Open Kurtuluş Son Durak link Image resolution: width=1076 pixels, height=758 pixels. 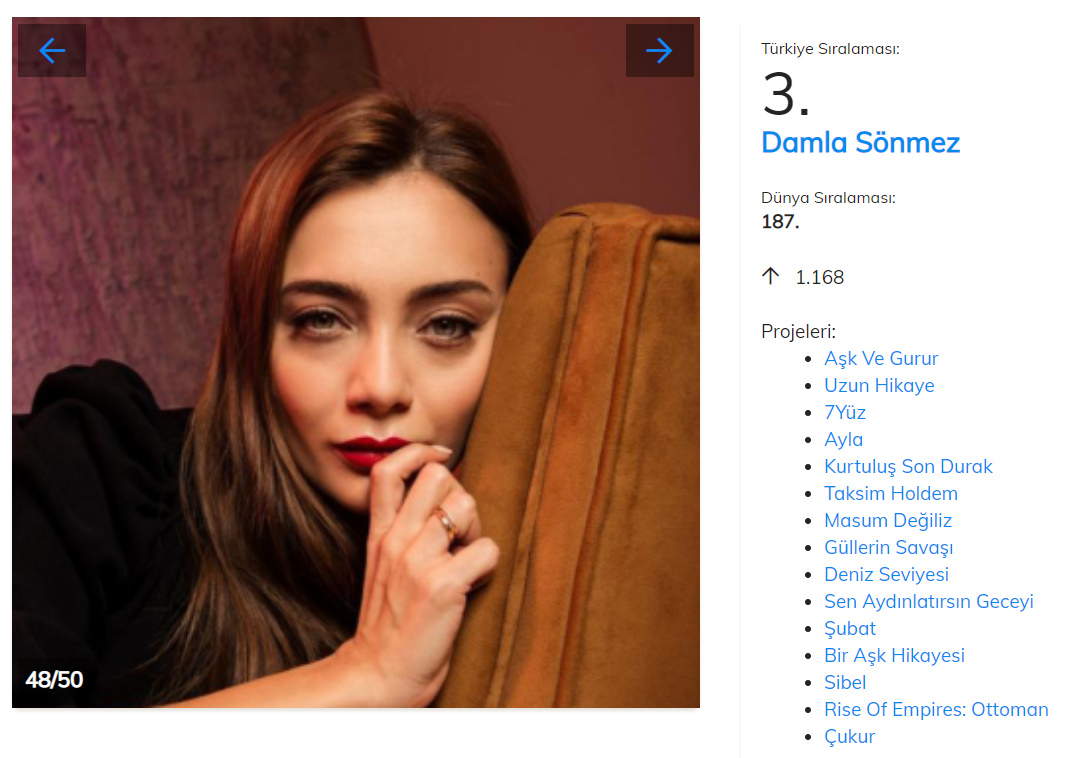[908, 466]
